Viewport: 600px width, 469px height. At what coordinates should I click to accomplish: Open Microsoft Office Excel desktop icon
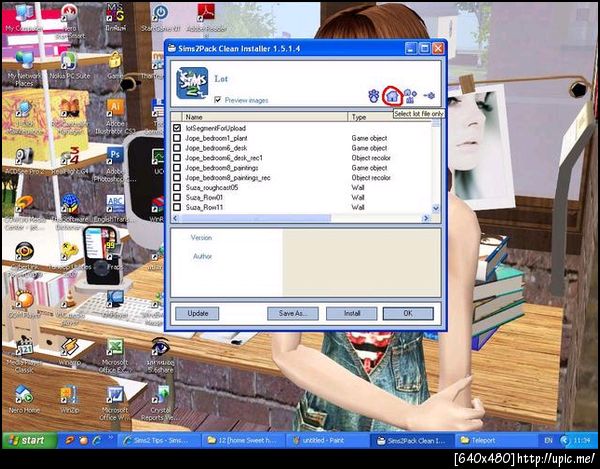(115, 355)
